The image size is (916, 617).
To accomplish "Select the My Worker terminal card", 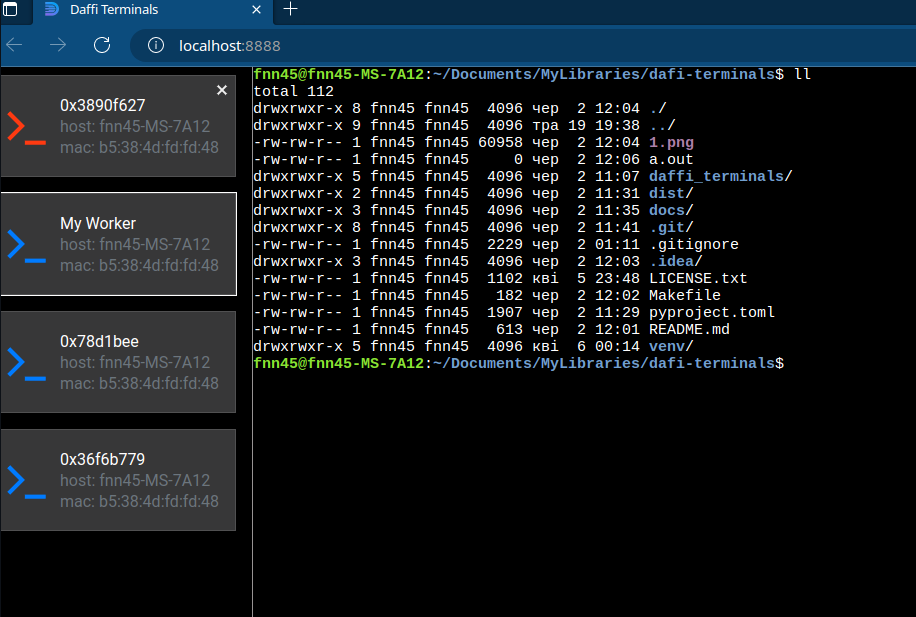I will pyautogui.click(x=118, y=244).
